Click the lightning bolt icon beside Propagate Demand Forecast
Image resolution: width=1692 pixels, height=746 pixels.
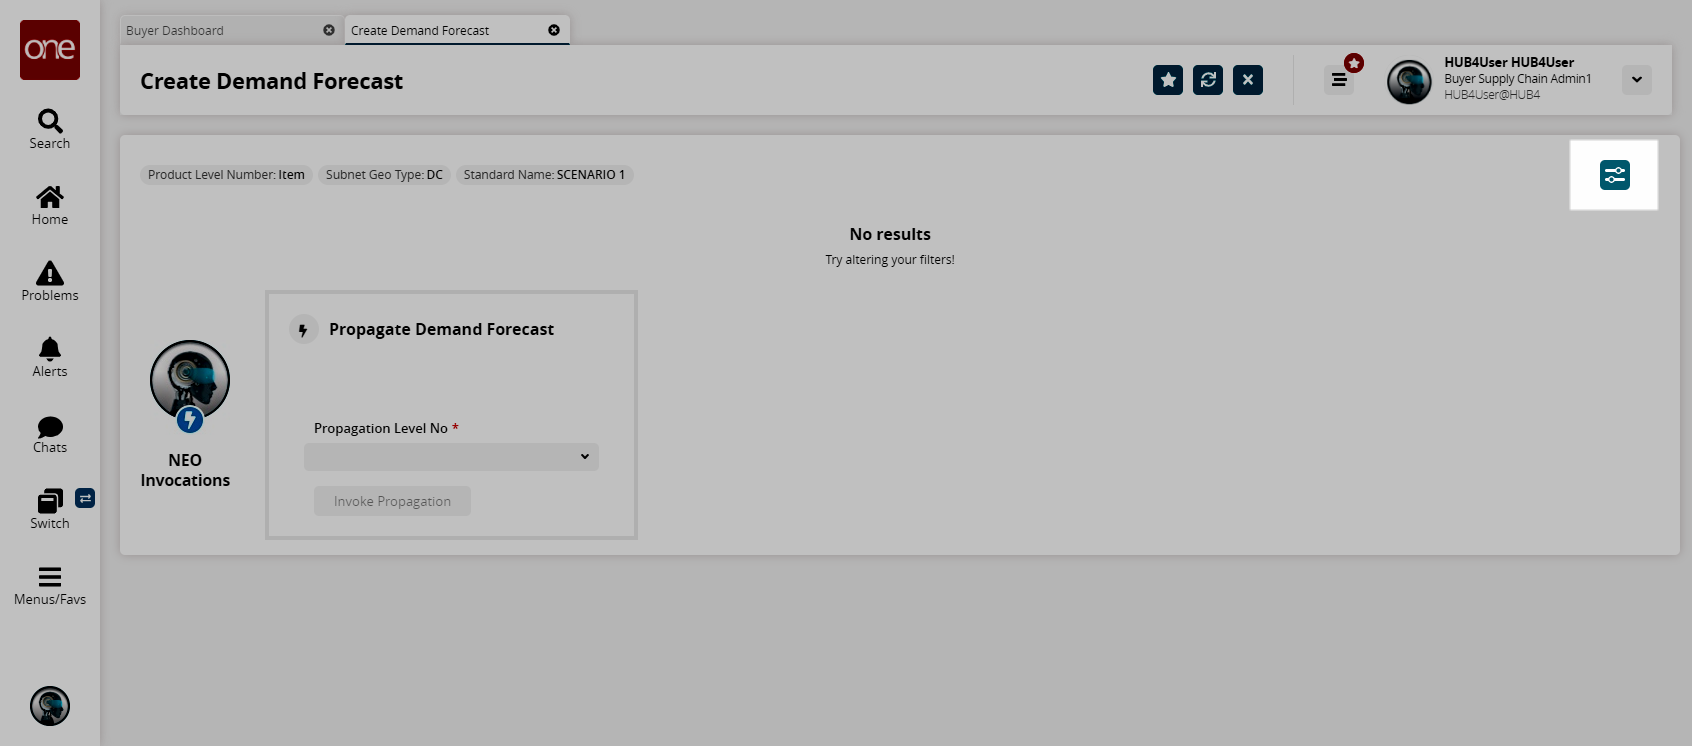pyautogui.click(x=303, y=330)
